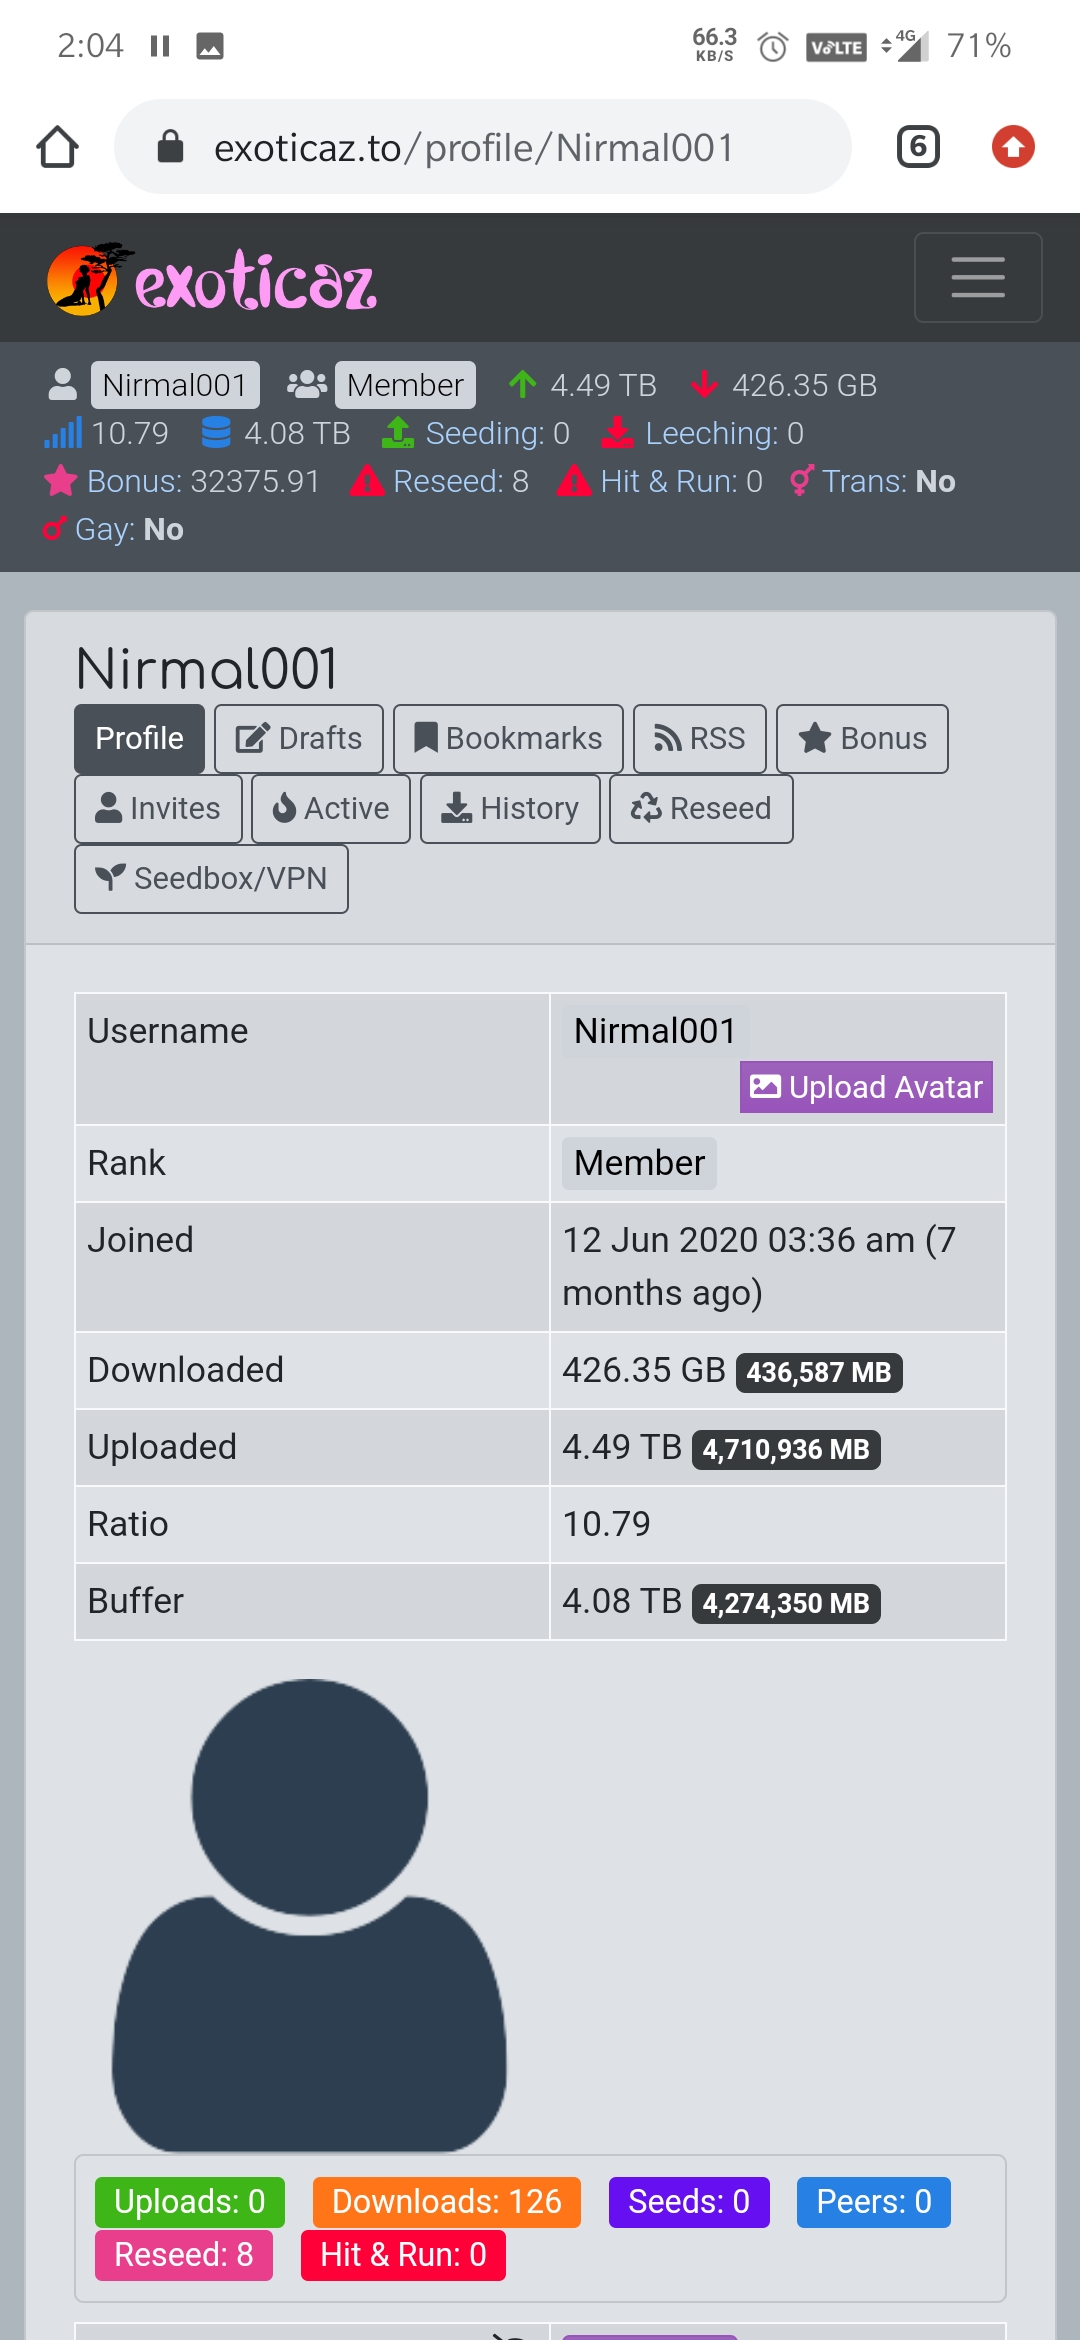Screen dimensions: 1080x2340
Task: Click the blue buffer database icon
Action: pos(216,433)
